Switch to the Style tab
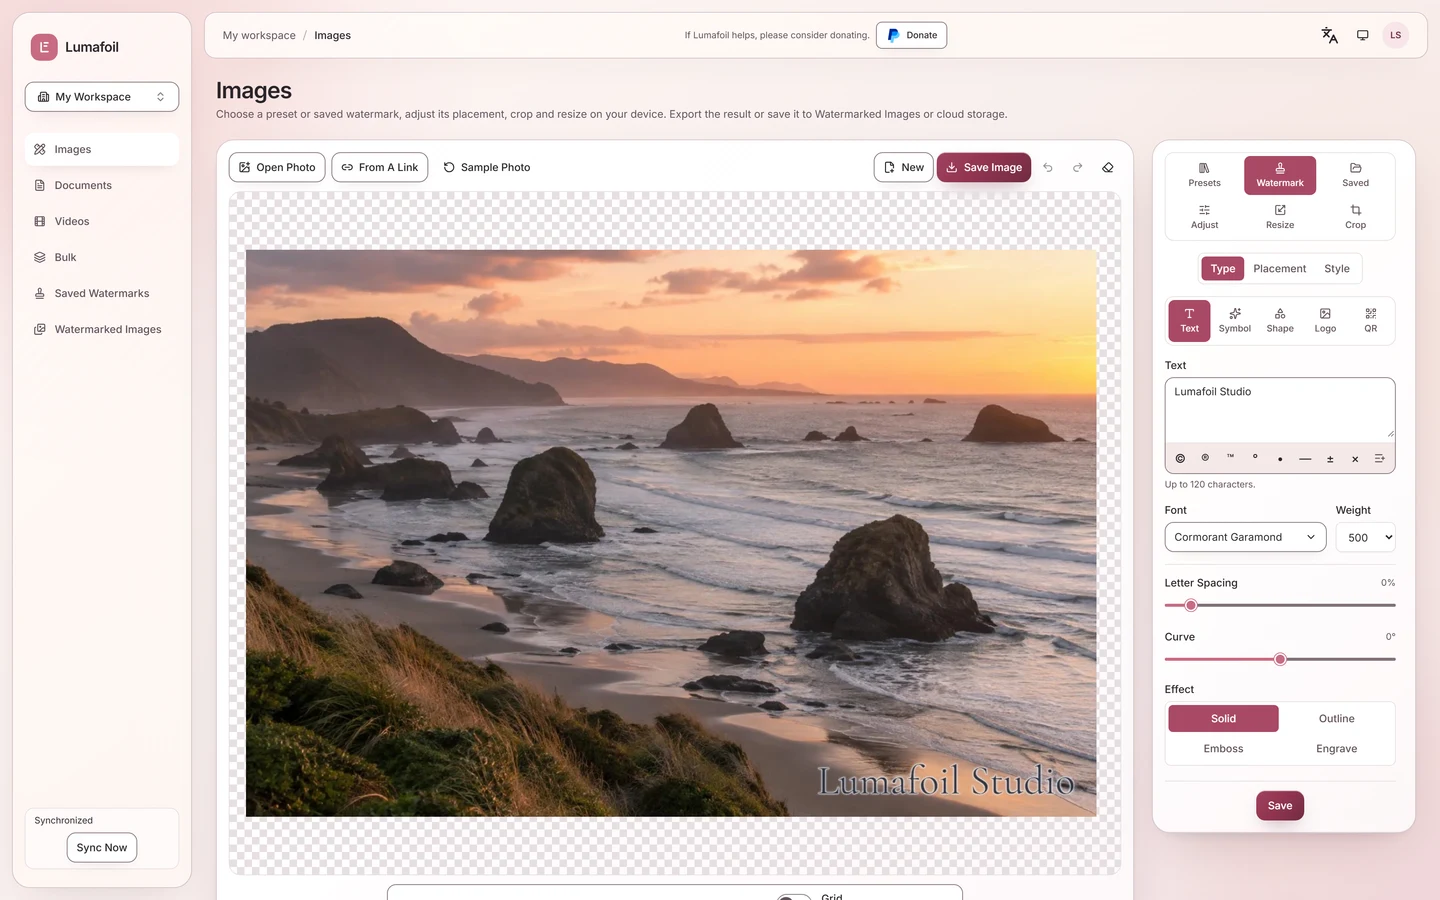The height and width of the screenshot is (900, 1440). click(x=1336, y=268)
